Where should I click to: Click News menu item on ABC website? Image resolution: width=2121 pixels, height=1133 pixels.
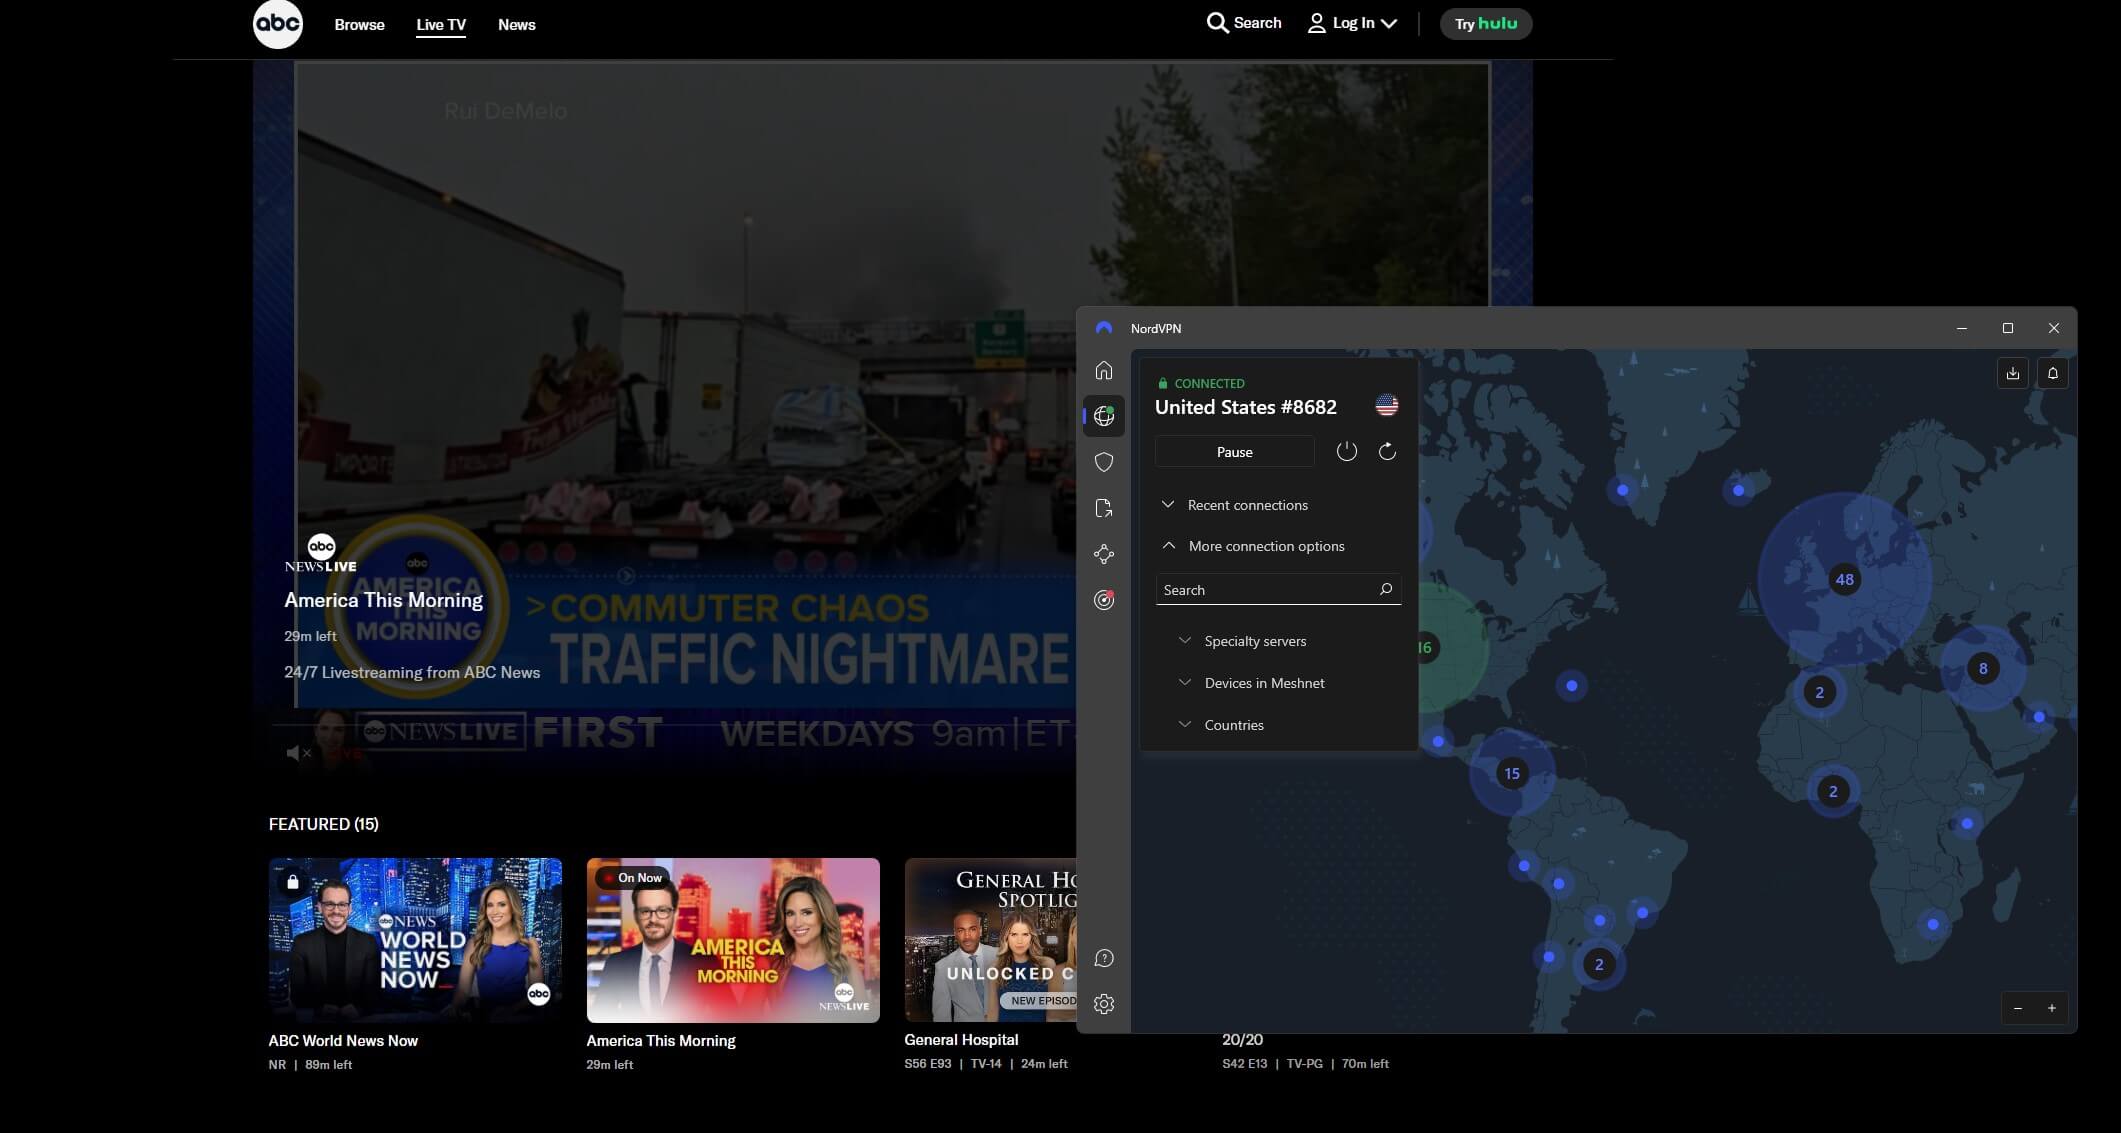click(515, 24)
